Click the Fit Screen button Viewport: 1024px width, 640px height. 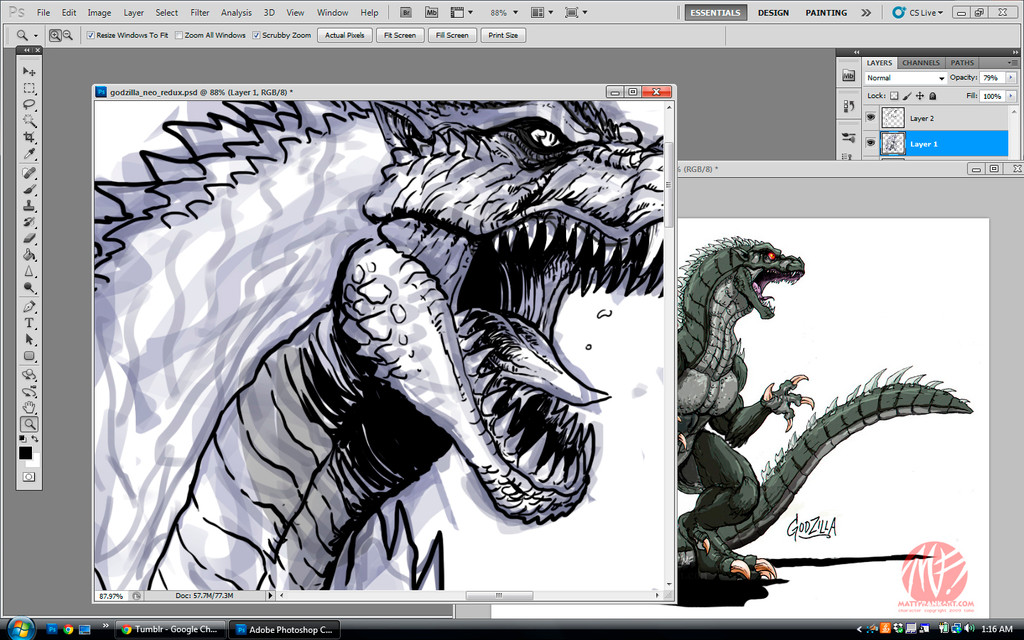coord(400,35)
